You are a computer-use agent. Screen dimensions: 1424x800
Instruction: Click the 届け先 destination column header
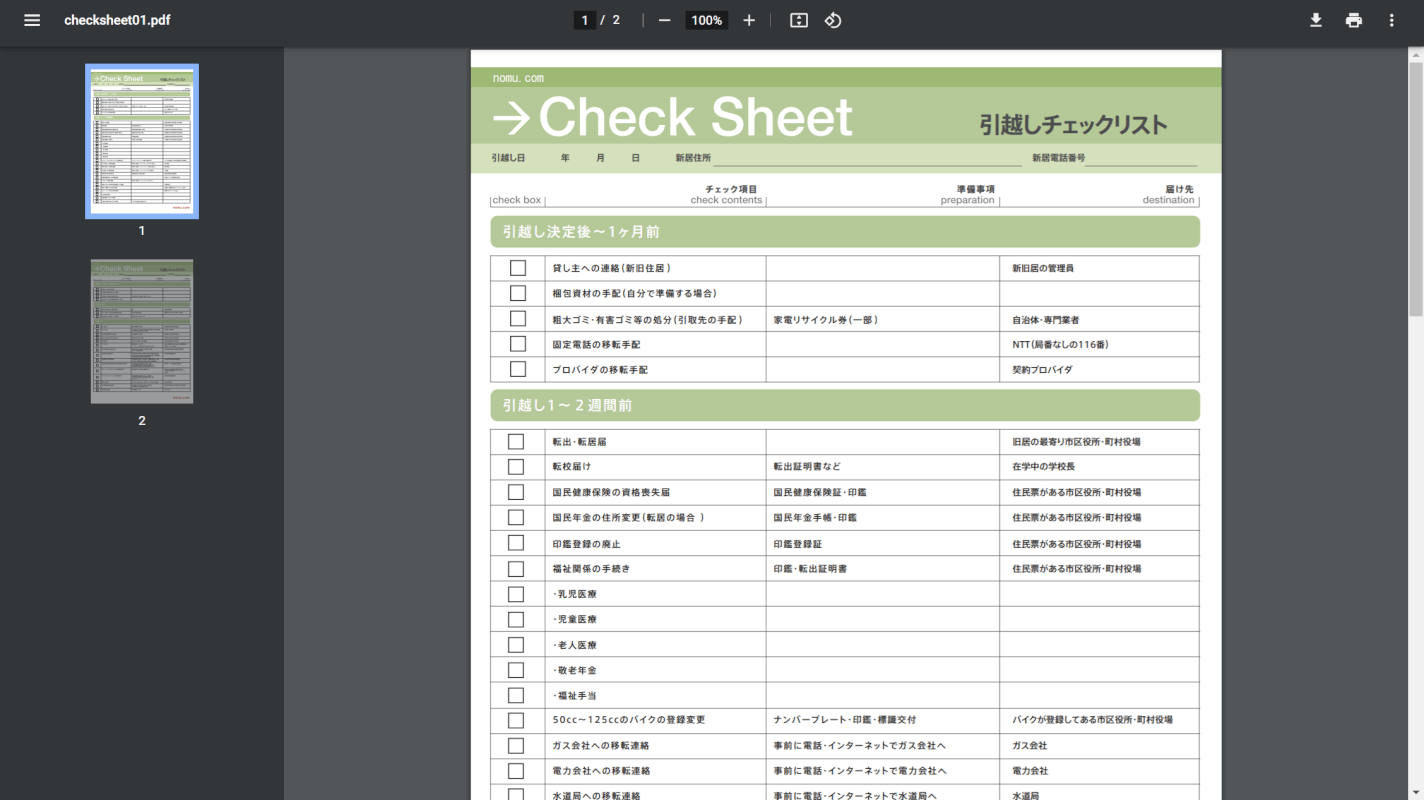1169,194
